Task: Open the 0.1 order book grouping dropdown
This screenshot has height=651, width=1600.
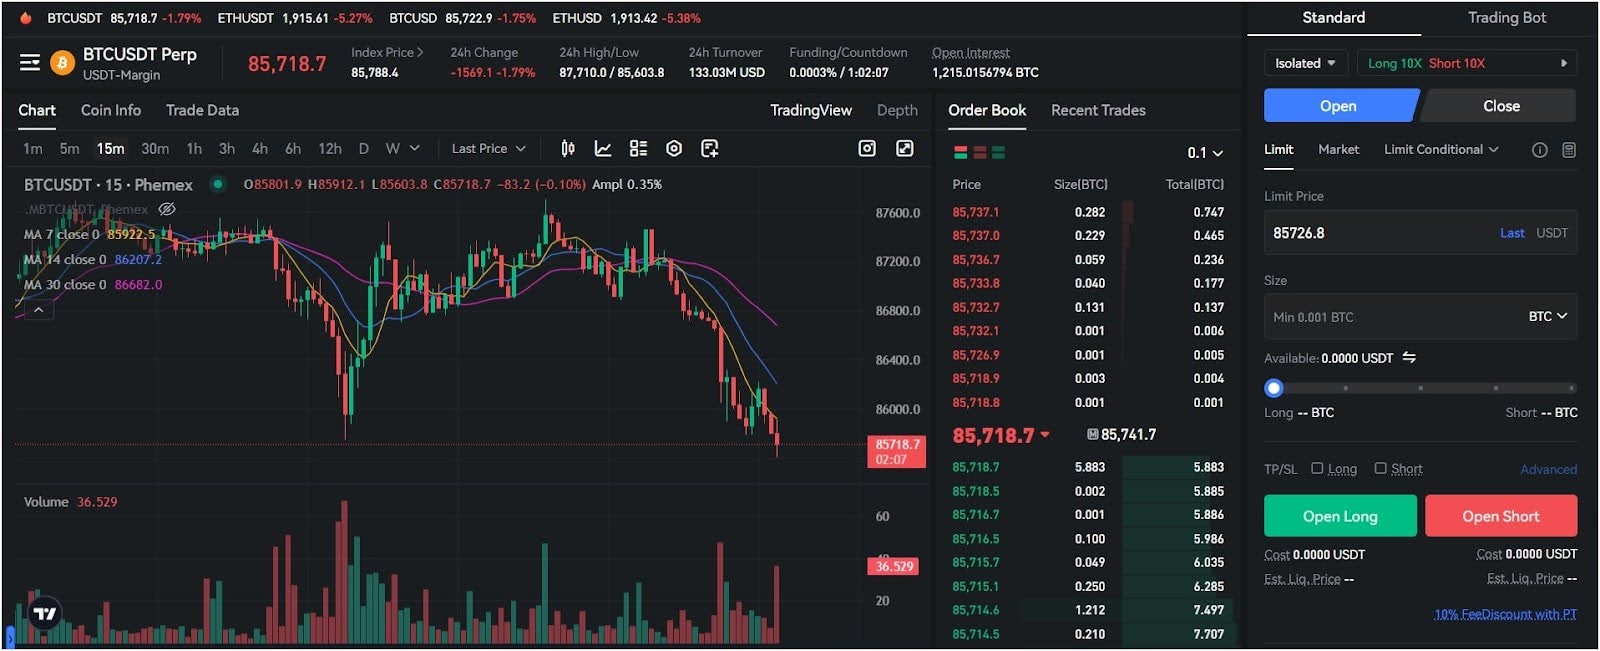Action: click(x=1204, y=153)
